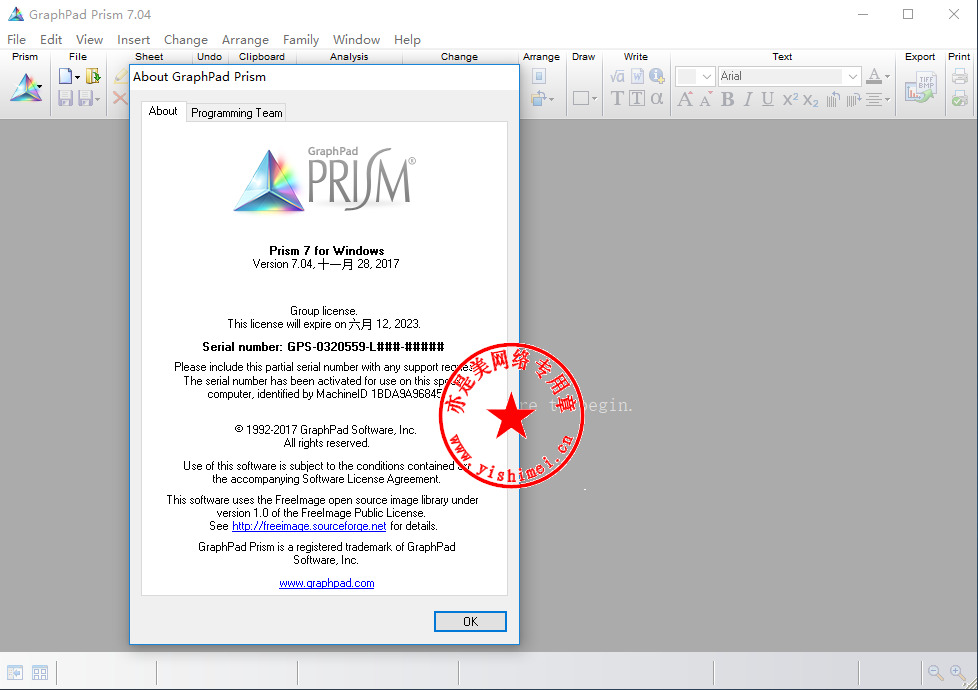Open the View menu
The width and height of the screenshot is (978, 690).
[x=89, y=40]
